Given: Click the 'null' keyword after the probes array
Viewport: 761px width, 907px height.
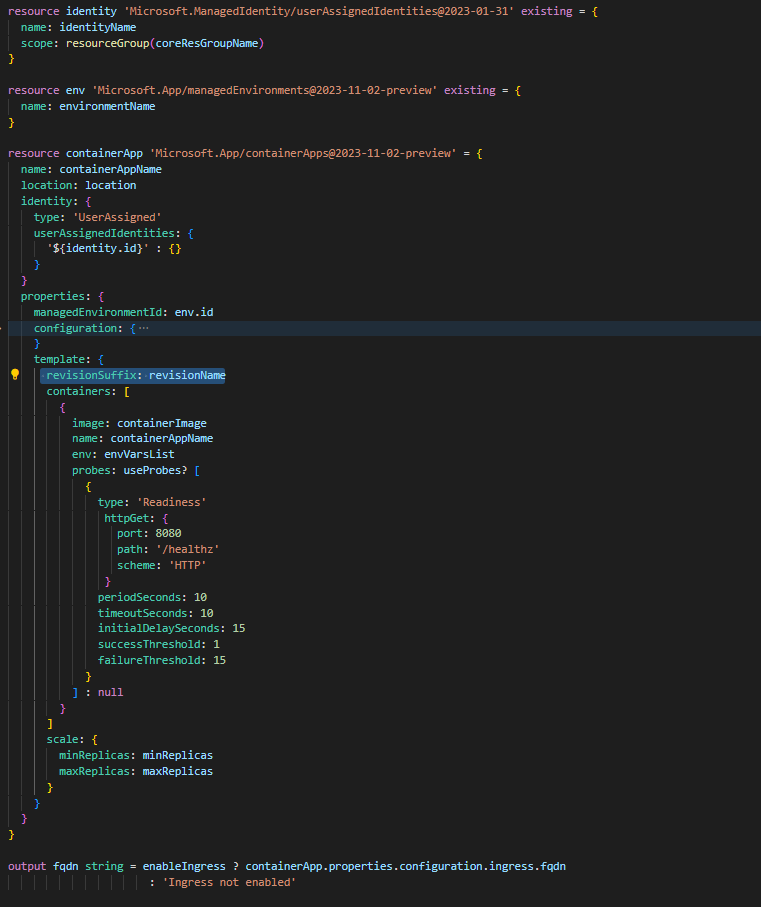Looking at the screenshot, I should [x=110, y=692].
